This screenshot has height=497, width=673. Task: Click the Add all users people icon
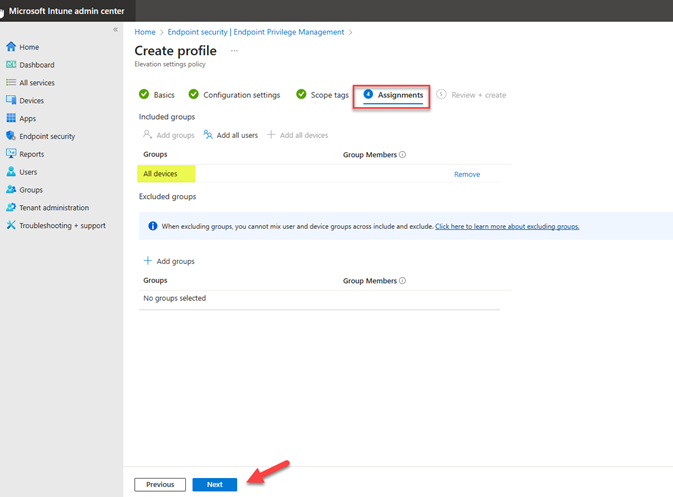(208, 135)
